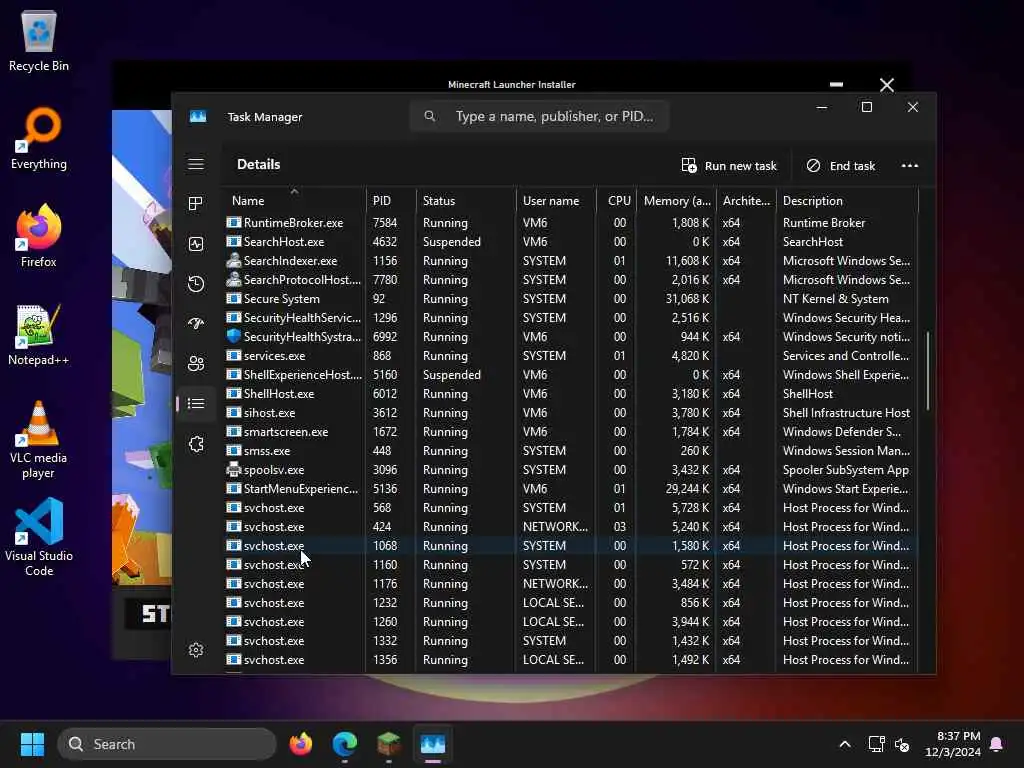Select svchost.exe with PID 568
Screen dimensions: 1024x768
(x=571, y=507)
